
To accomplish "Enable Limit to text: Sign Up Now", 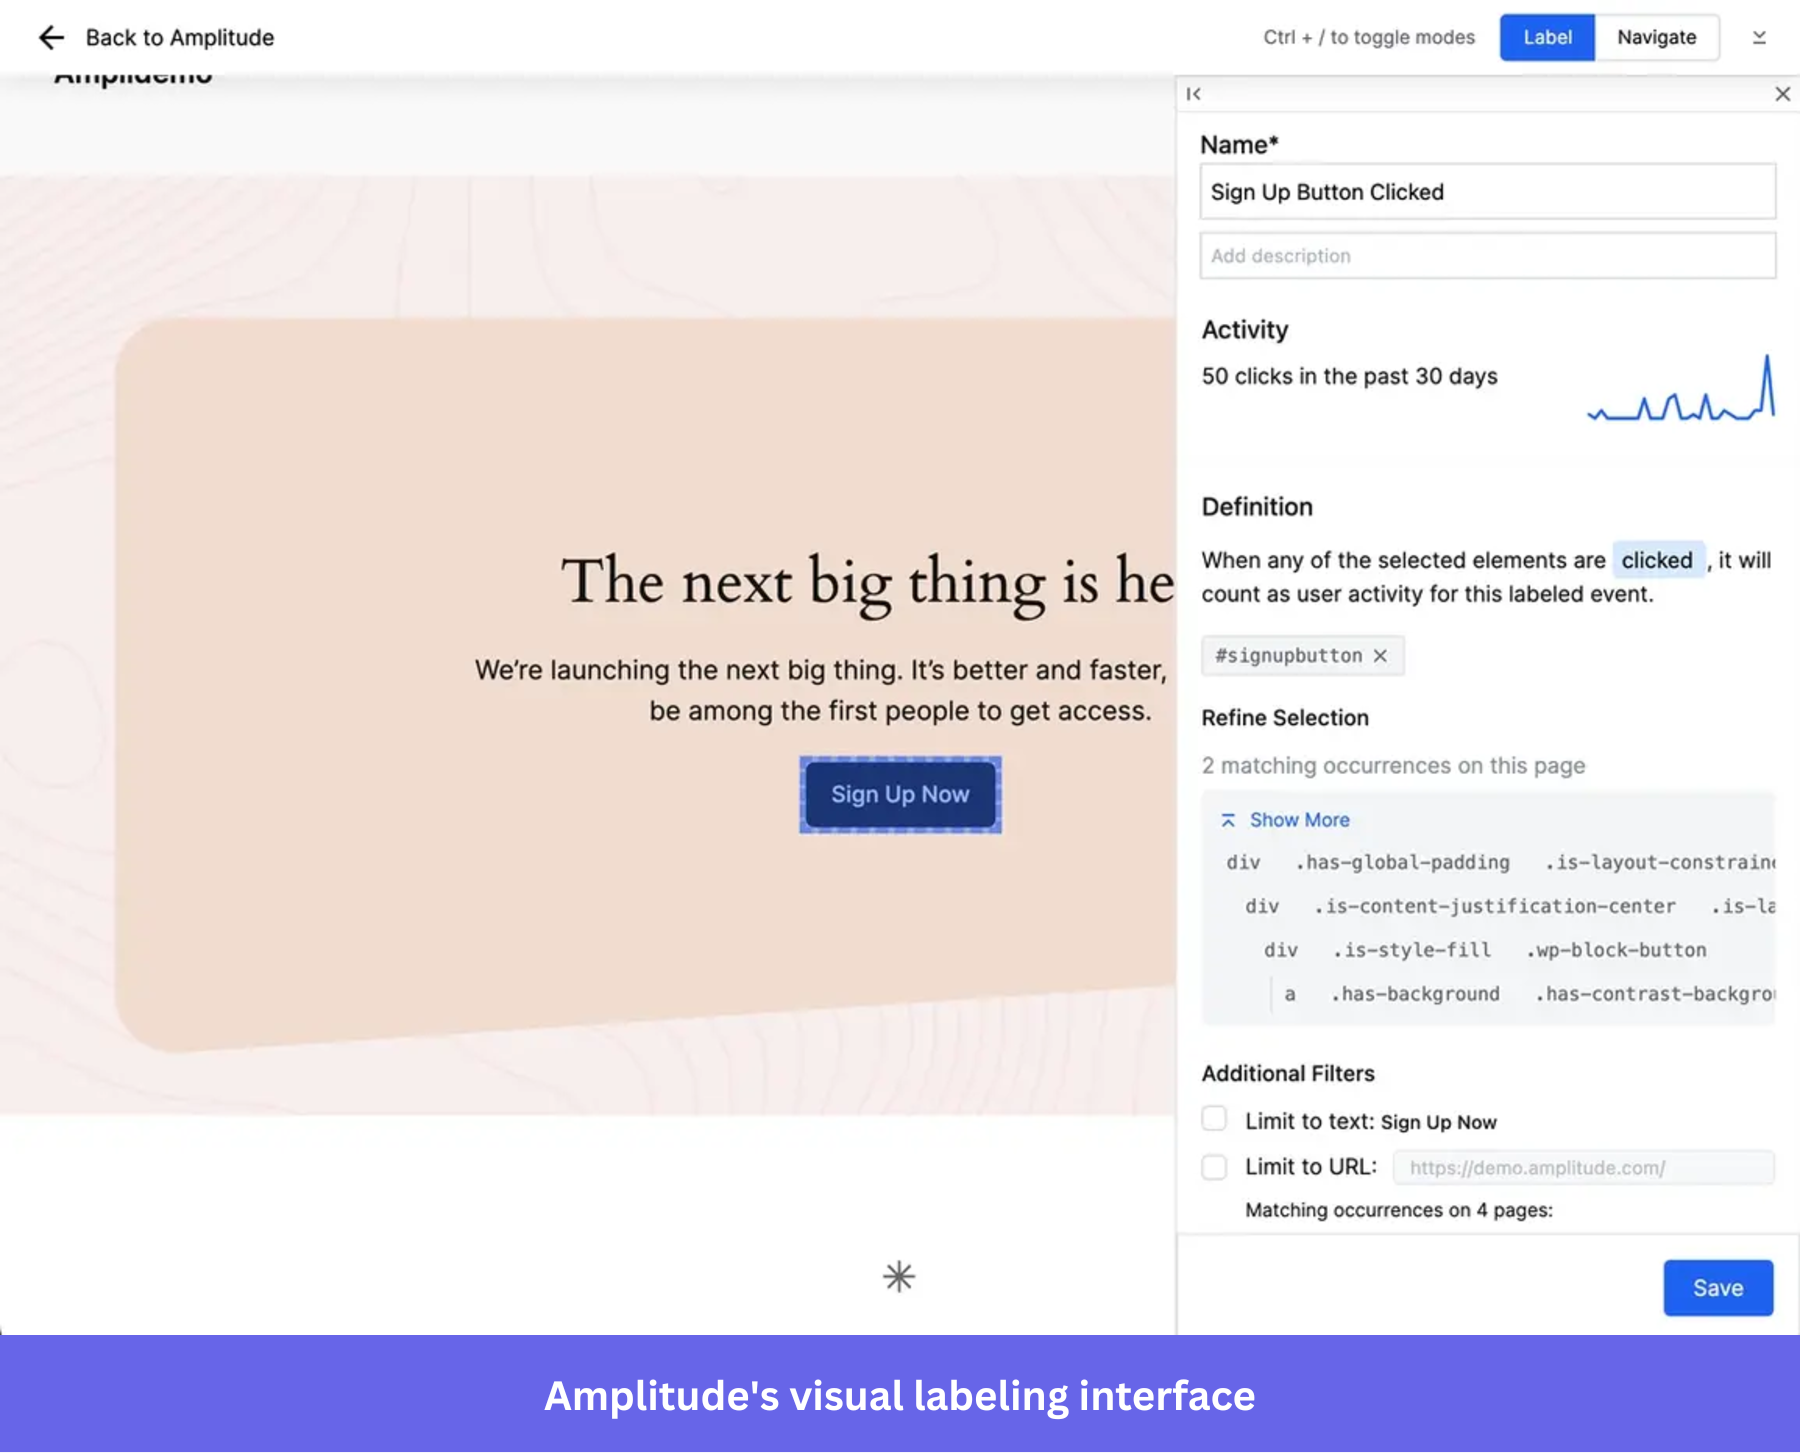I will [1214, 1119].
